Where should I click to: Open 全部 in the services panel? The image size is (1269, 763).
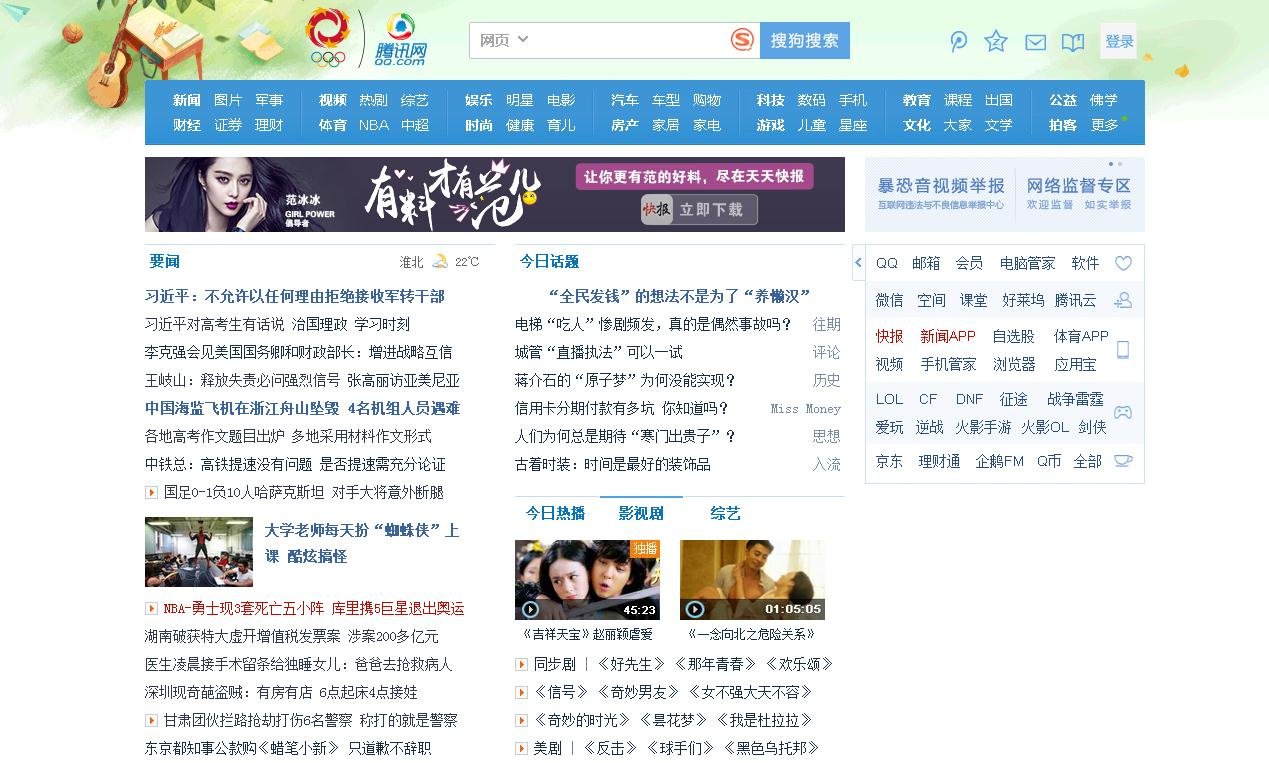click(1087, 461)
